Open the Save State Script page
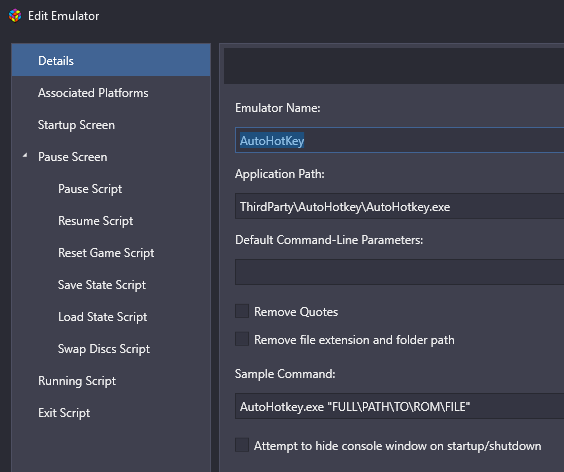Viewport: 564px width, 472px height. [111, 285]
